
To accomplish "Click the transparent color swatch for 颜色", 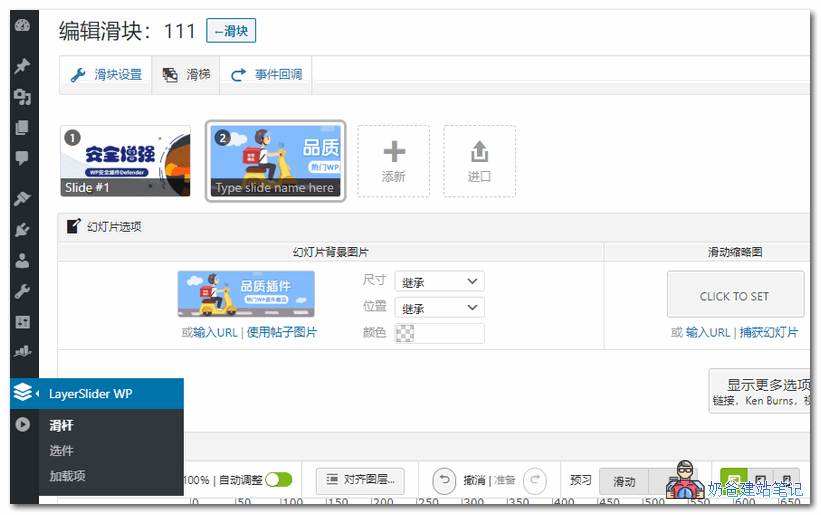I will (x=404, y=333).
